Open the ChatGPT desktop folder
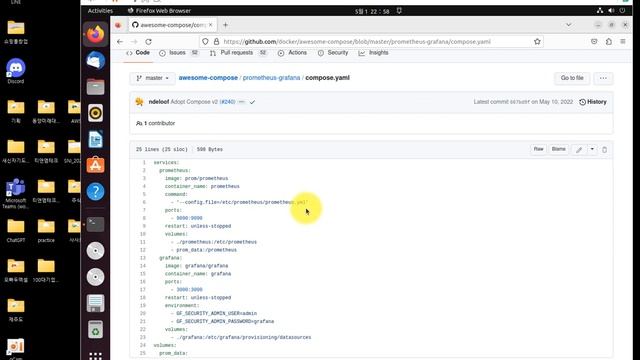640x360 pixels. [16, 231]
